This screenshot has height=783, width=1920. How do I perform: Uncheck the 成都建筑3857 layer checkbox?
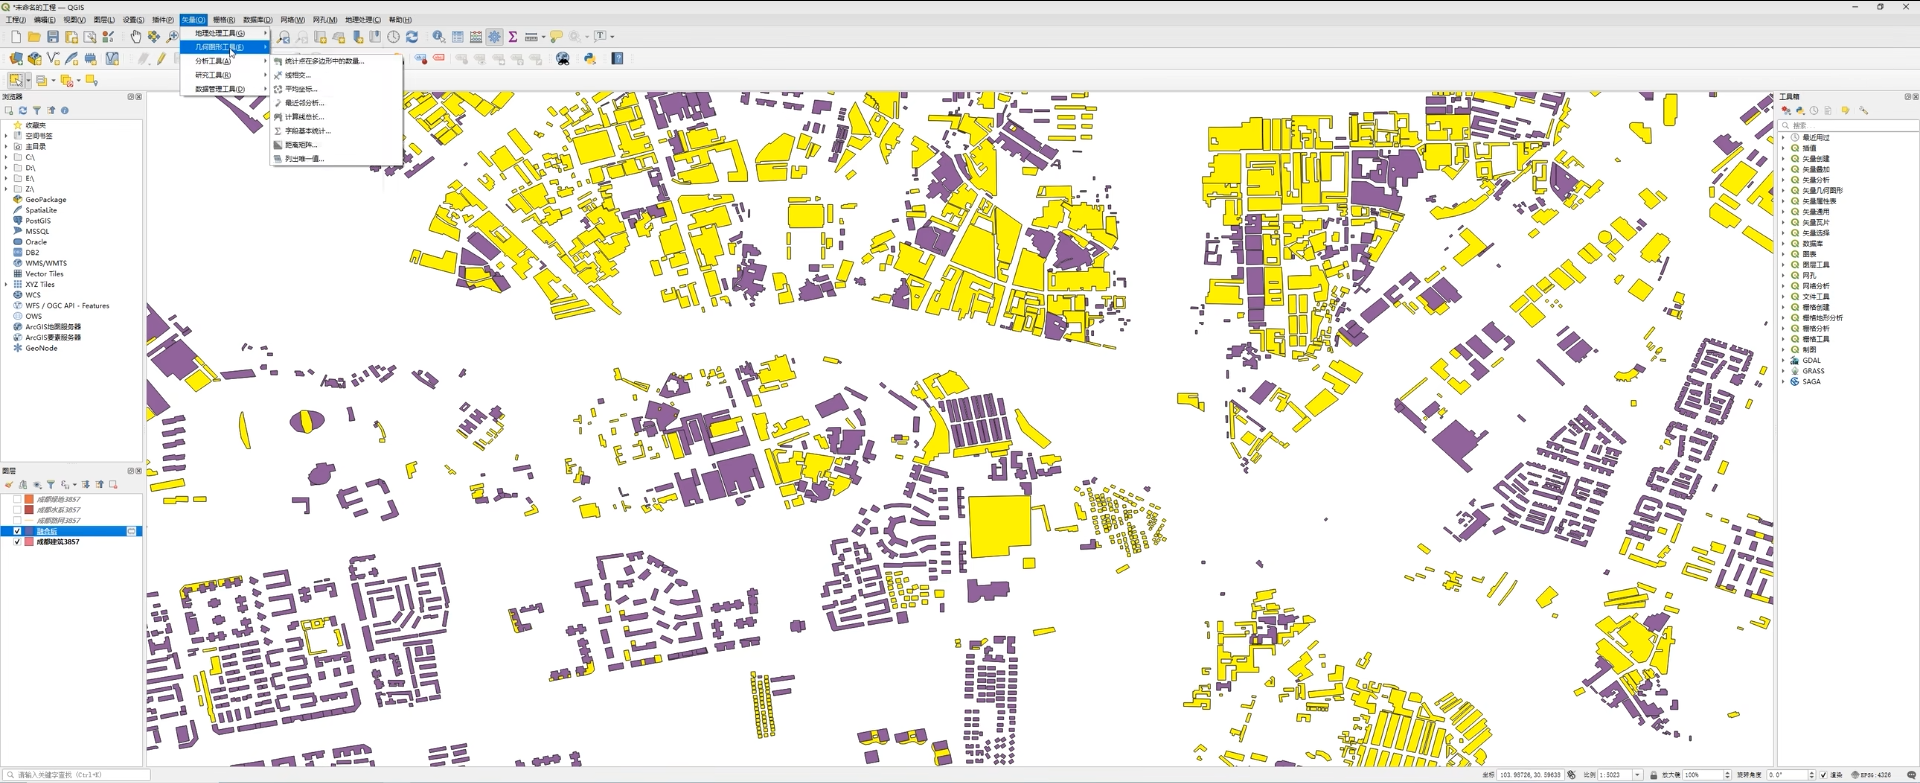(17, 542)
